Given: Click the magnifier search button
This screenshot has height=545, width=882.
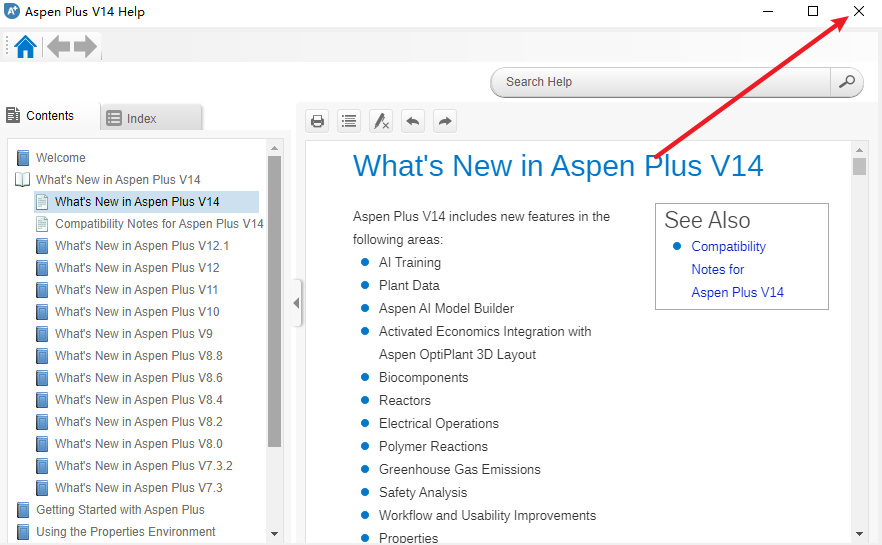Looking at the screenshot, I should click(847, 82).
